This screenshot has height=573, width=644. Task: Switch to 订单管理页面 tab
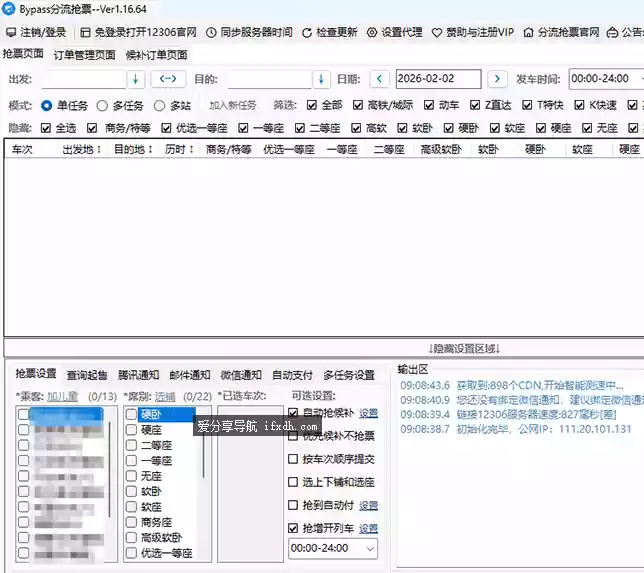tap(85, 55)
